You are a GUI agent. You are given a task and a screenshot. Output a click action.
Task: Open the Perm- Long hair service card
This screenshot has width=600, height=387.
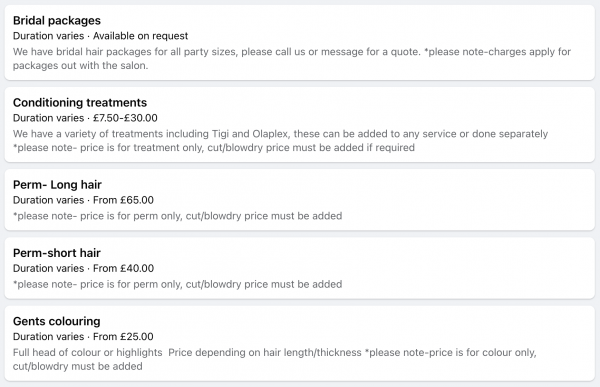click(x=300, y=200)
